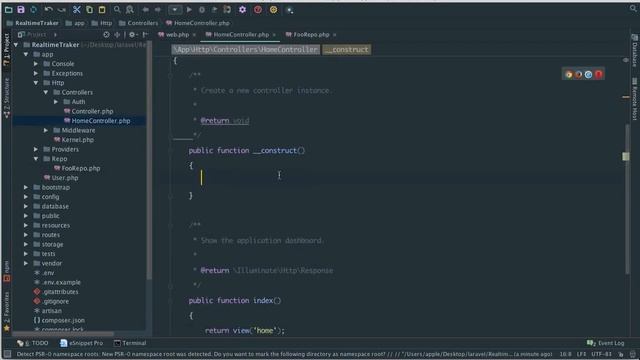Click the editor vertical scrollbar thumb
The width and height of the screenshot is (640, 360).
(x=627, y=200)
